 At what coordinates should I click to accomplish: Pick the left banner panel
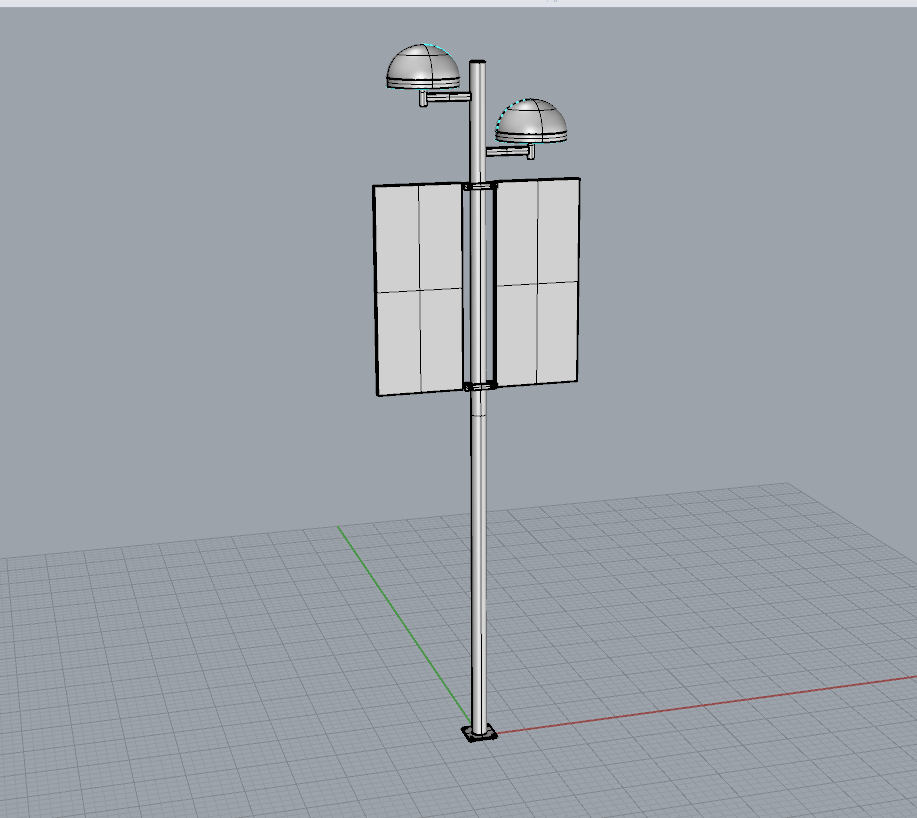pyautogui.click(x=419, y=289)
